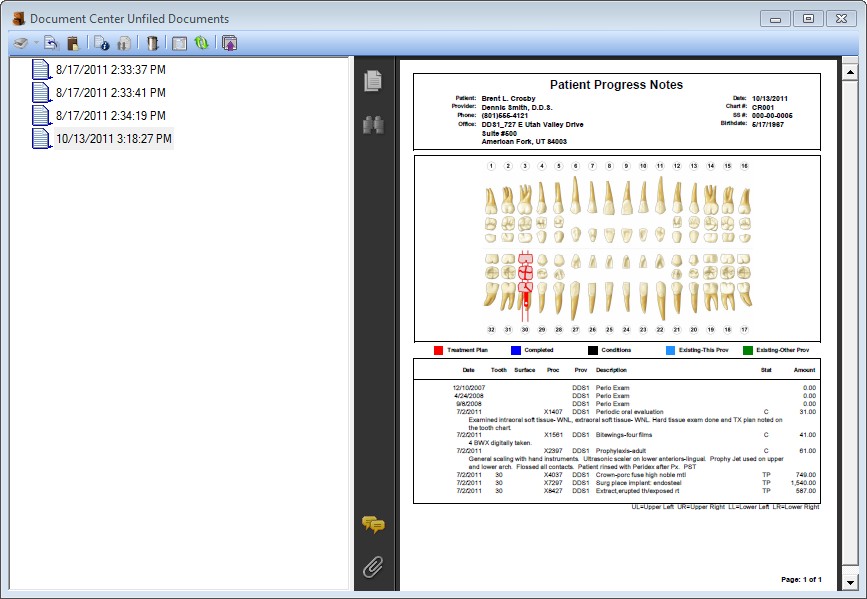
Task: Click the page thumbnails icon
Action: [x=373, y=81]
